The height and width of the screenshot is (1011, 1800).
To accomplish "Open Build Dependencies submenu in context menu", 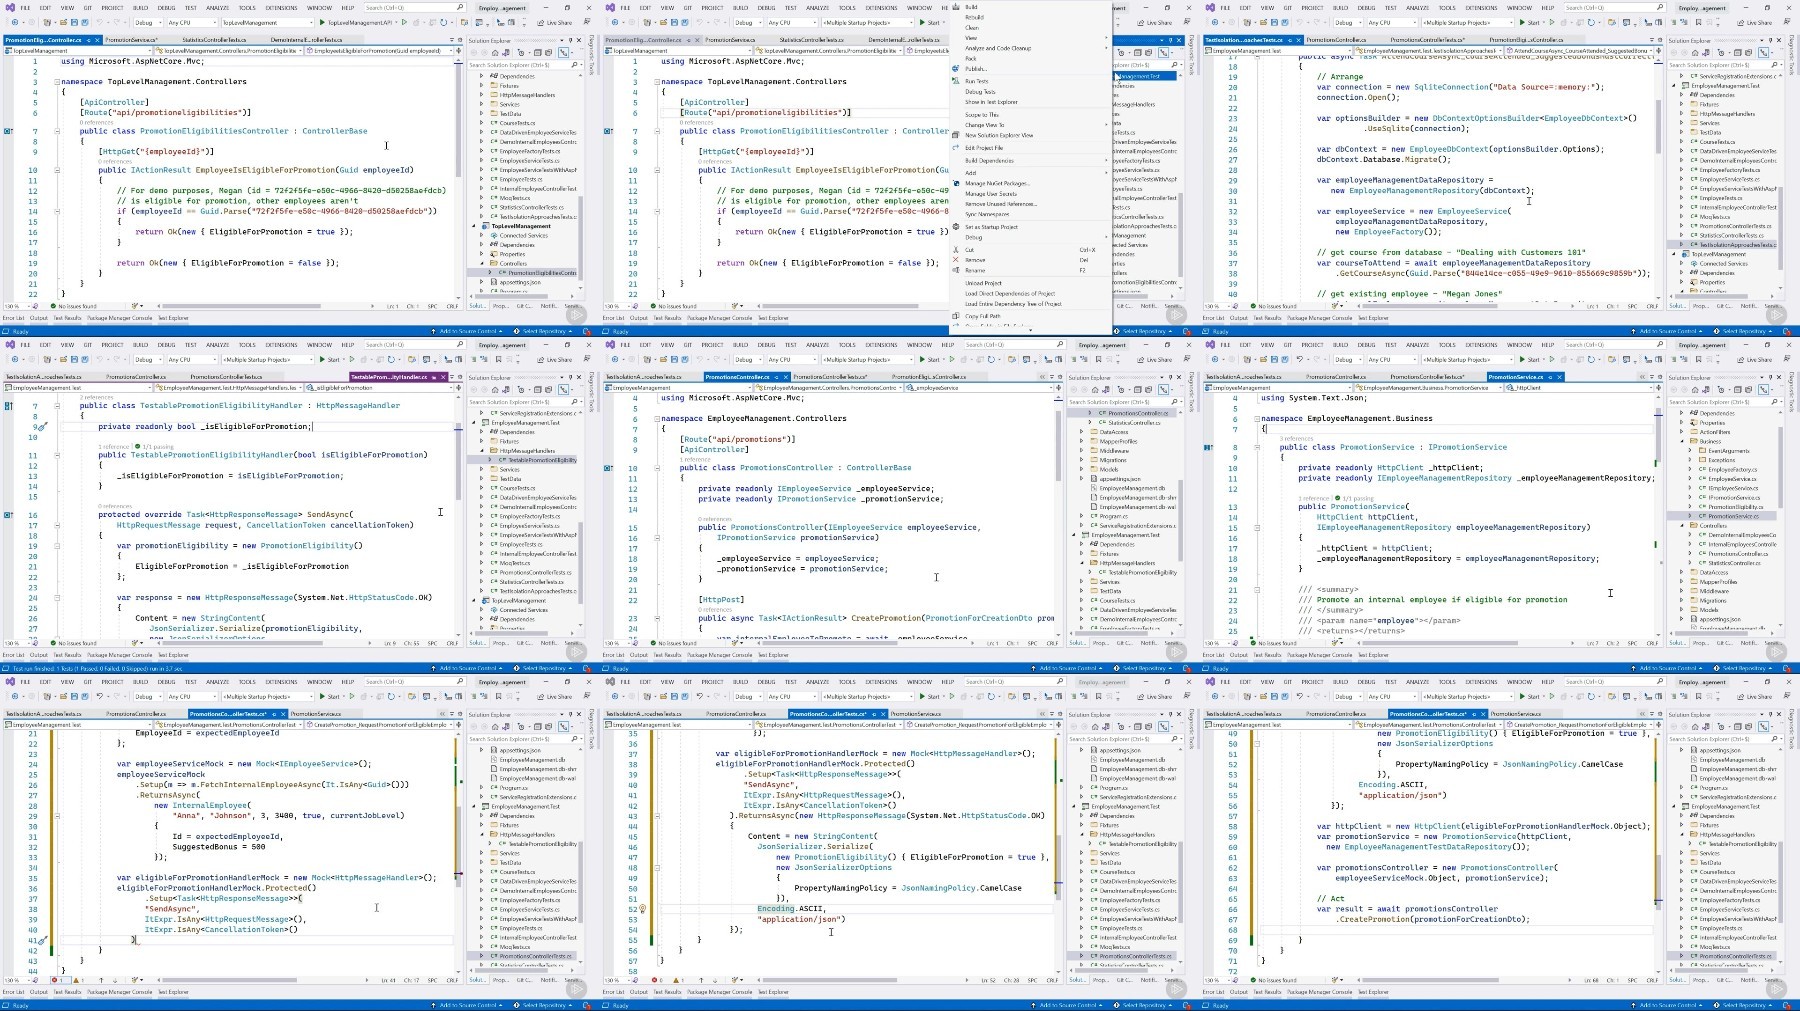I will pyautogui.click(x=1030, y=160).
